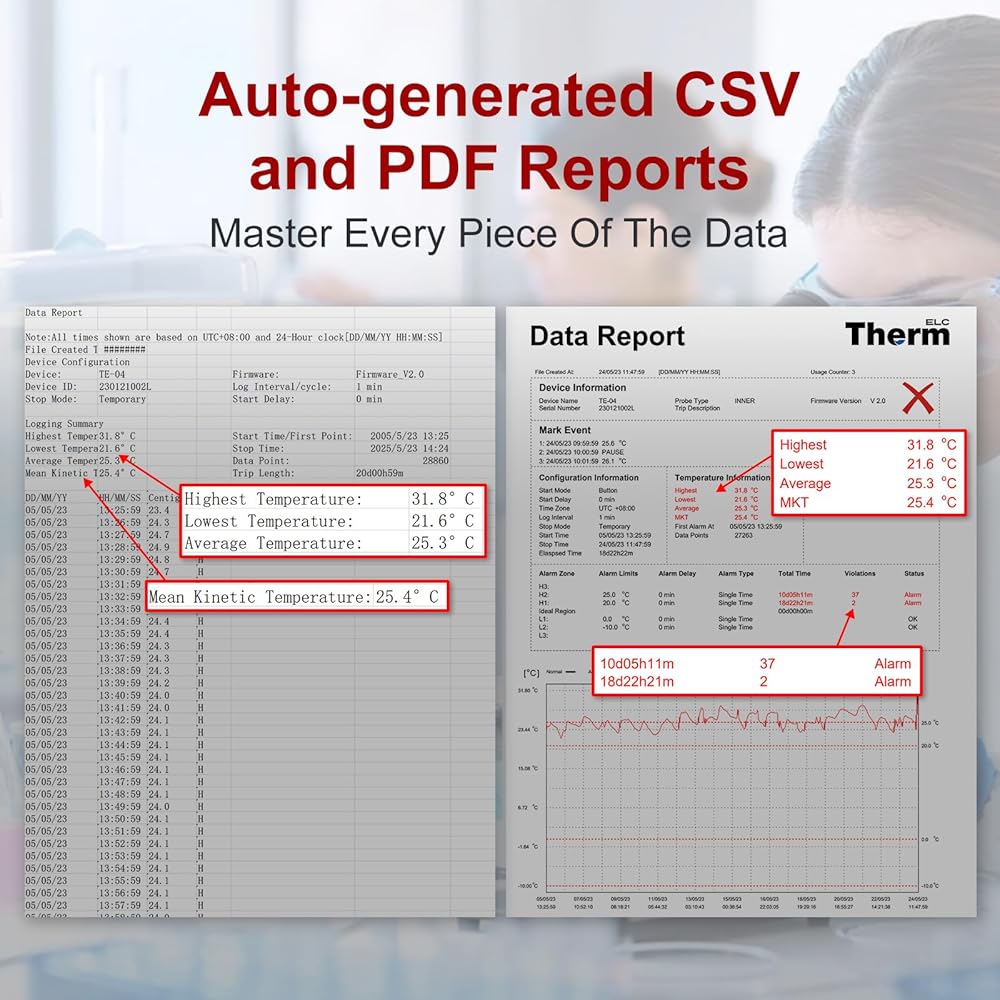Click the 'Alarm Zone' column header
The width and height of the screenshot is (1000, 1000).
click(560, 574)
